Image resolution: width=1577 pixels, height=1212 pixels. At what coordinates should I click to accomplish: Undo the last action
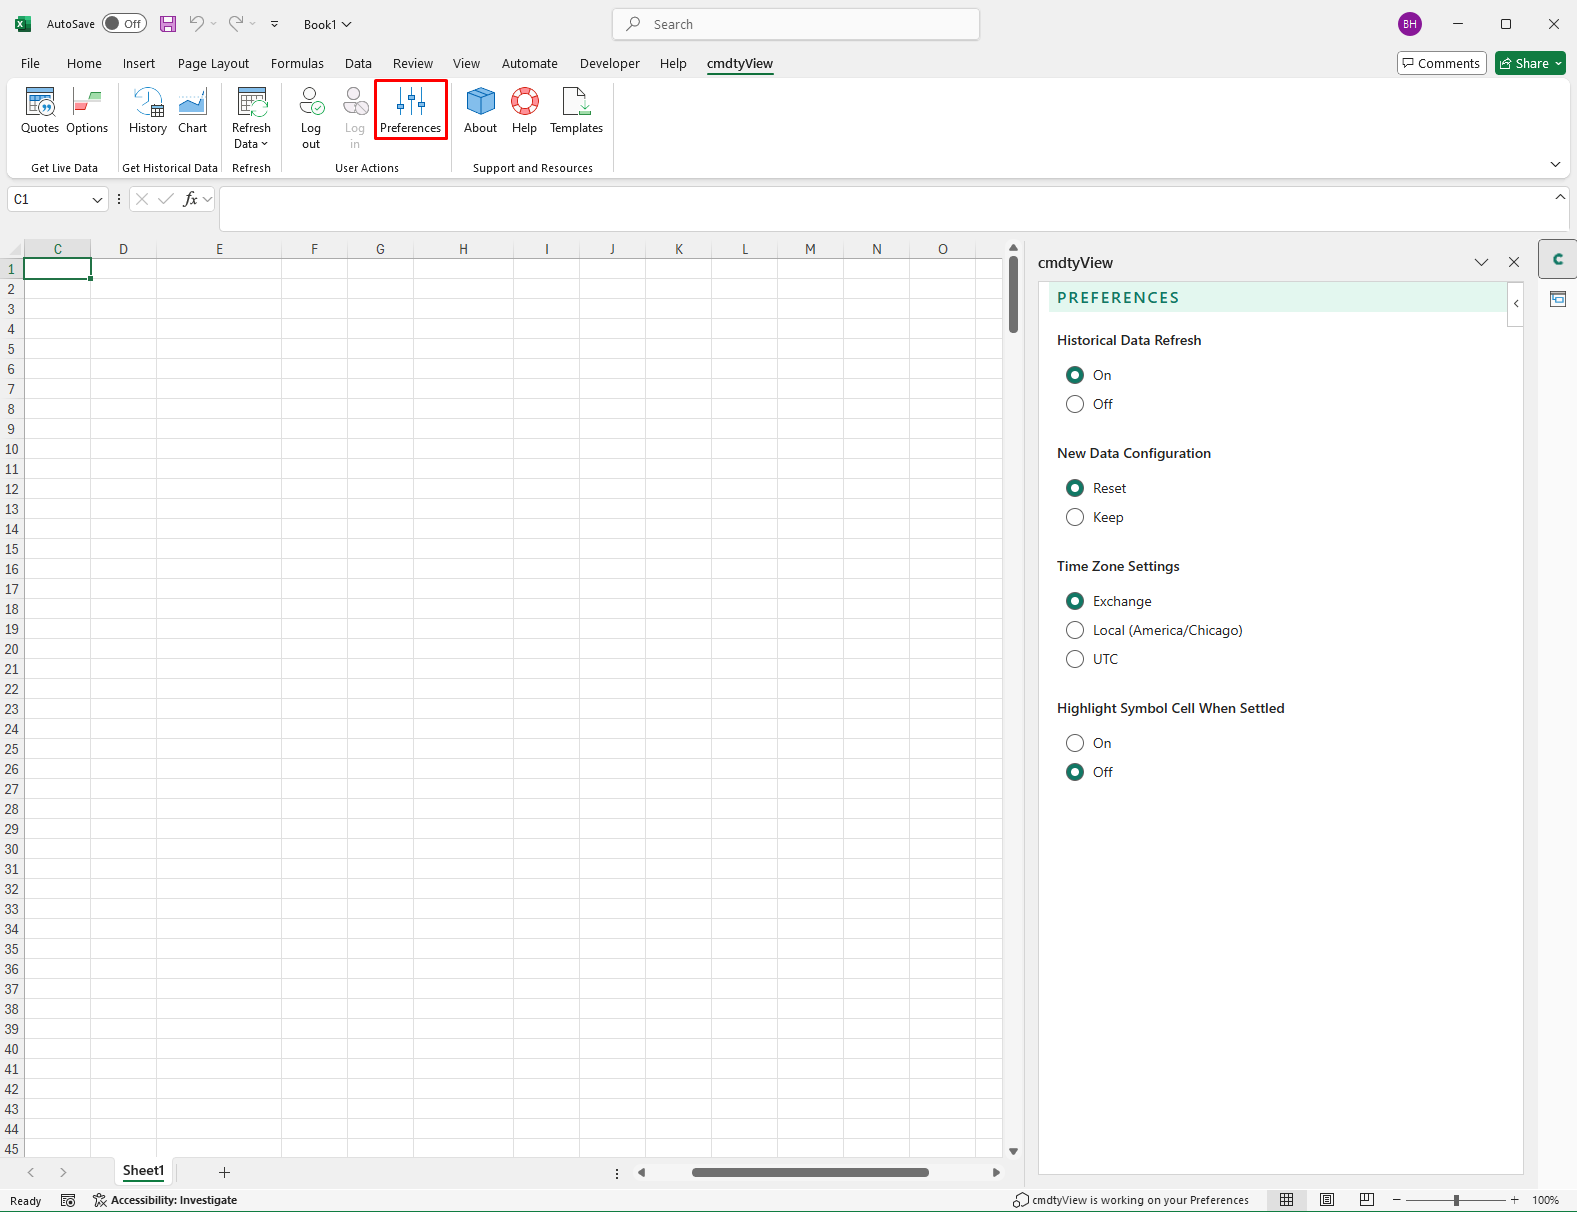197,24
